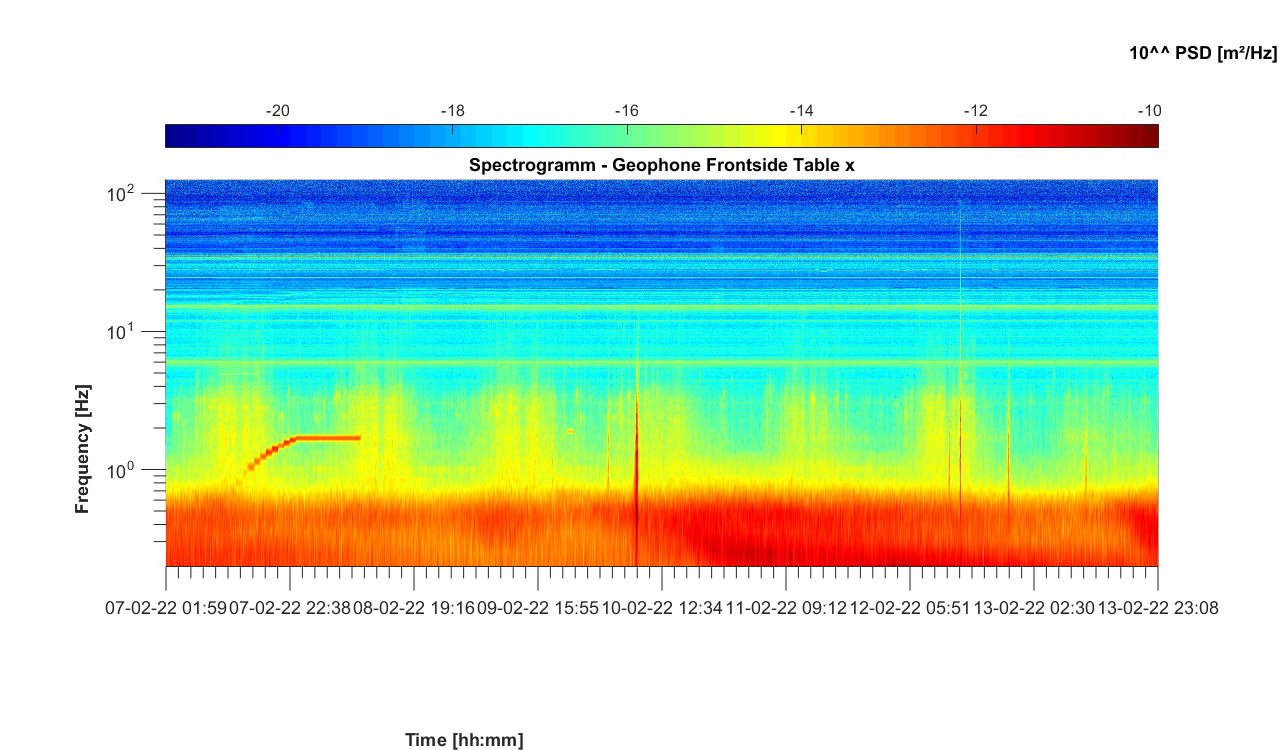The width and height of the screenshot is (1280, 750).
Task: Select the '10^^ PSD [m²/Hz]' colorbar label
Action: 1203,54
